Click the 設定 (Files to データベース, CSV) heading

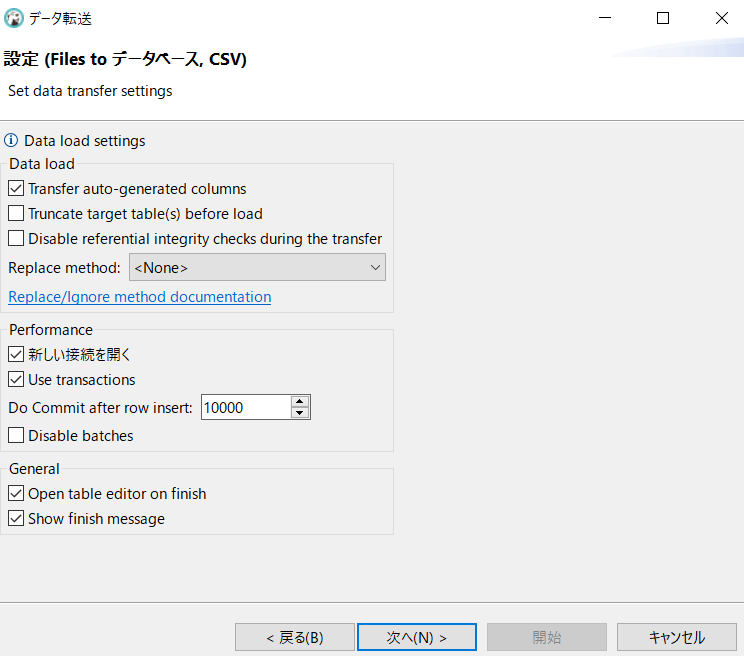click(x=125, y=59)
